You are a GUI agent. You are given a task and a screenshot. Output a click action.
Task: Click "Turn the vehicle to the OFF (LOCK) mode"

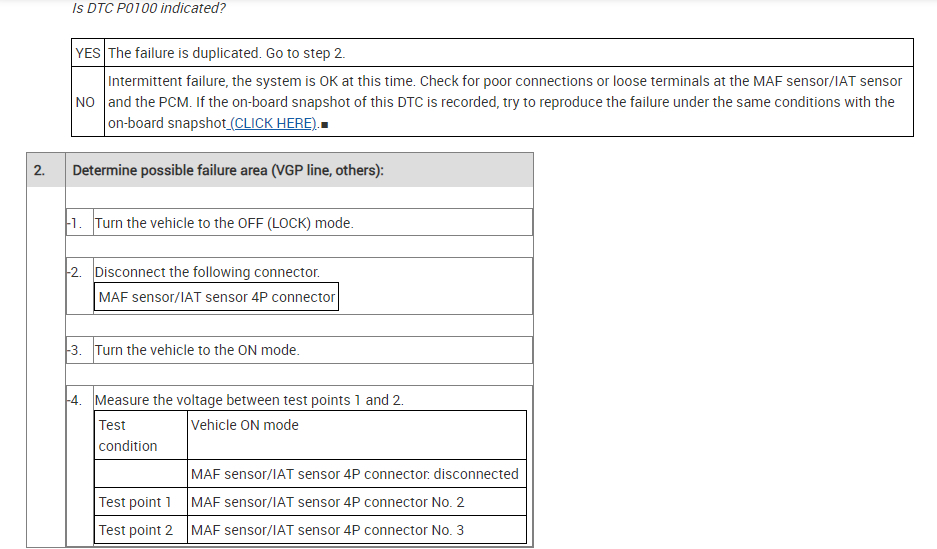224,223
